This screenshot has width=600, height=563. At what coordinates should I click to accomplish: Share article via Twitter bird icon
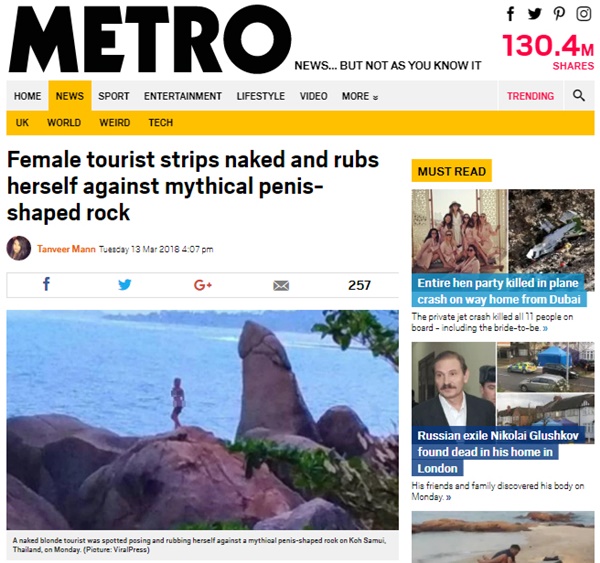(125, 285)
